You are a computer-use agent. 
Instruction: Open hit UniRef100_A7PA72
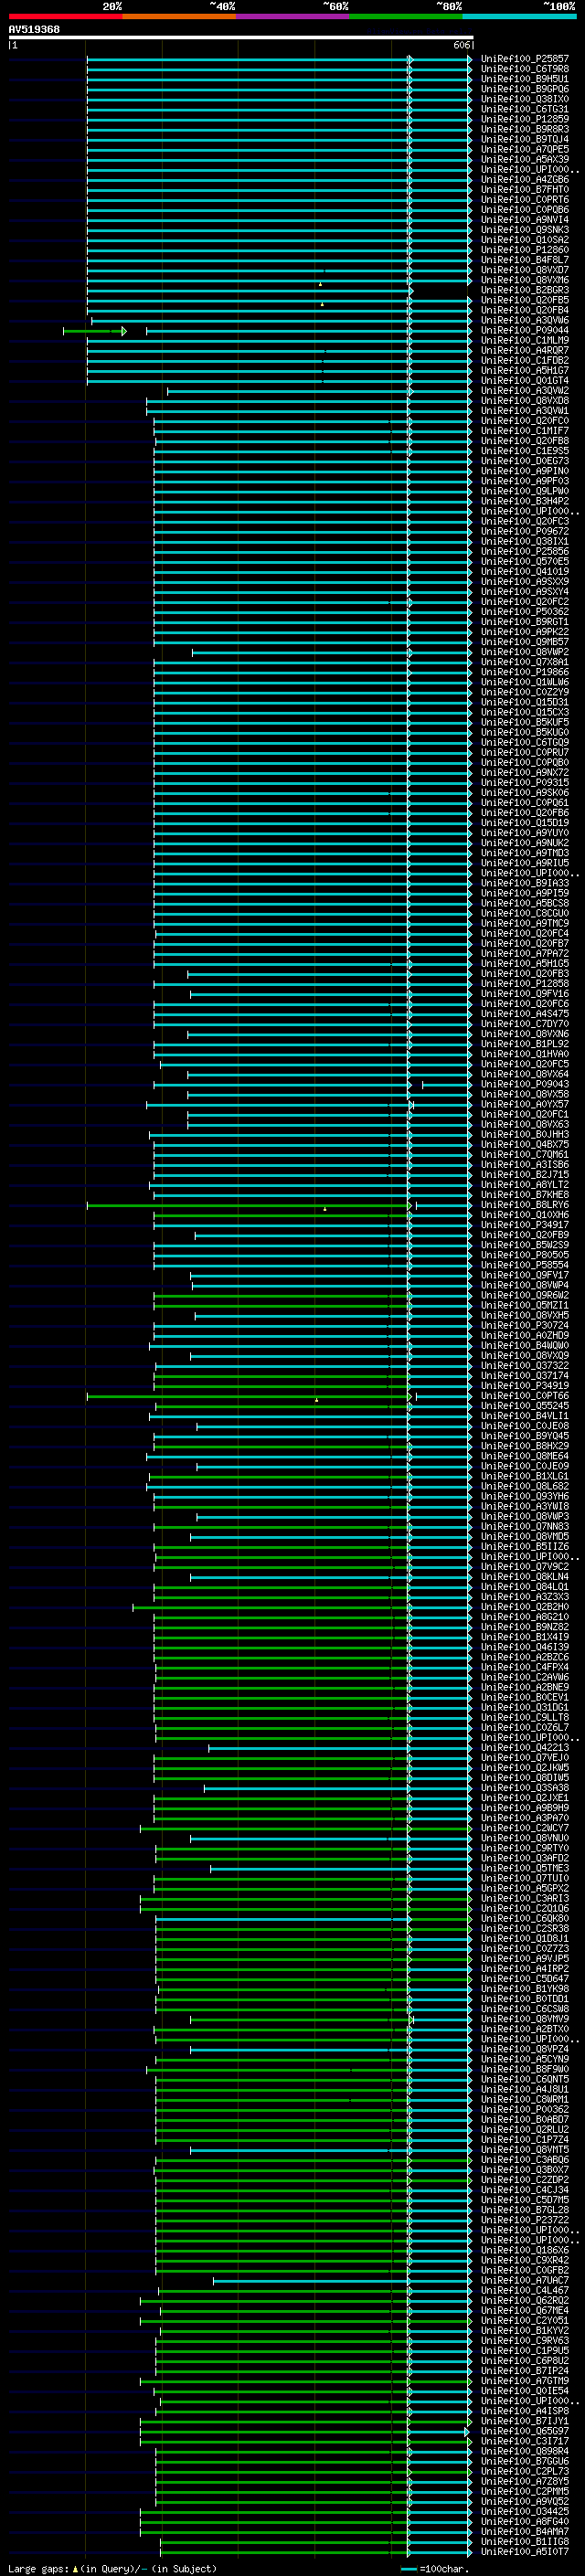(524, 953)
